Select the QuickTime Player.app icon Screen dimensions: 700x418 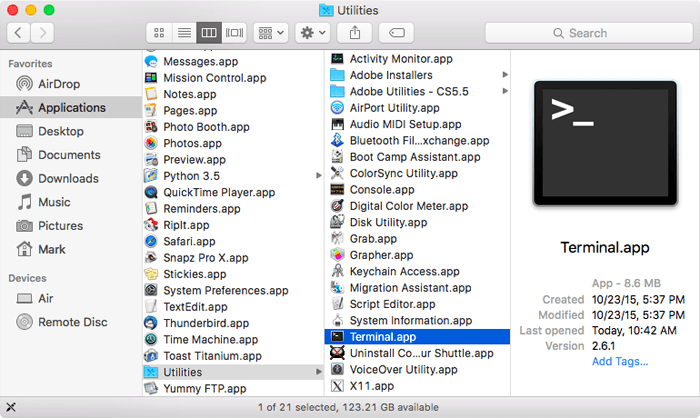point(151,192)
